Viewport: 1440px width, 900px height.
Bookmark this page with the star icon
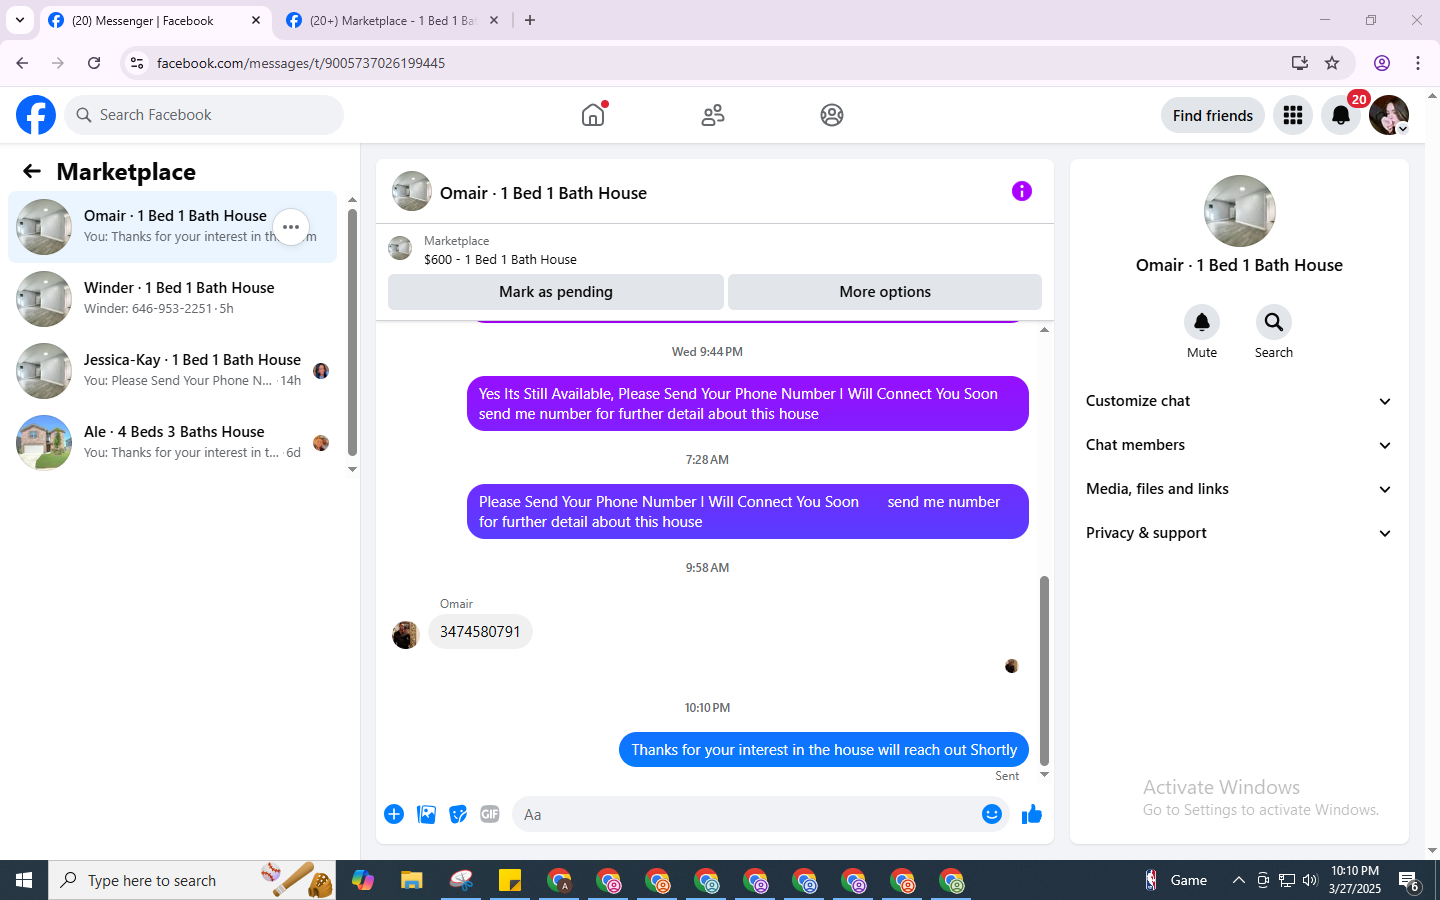click(x=1332, y=63)
